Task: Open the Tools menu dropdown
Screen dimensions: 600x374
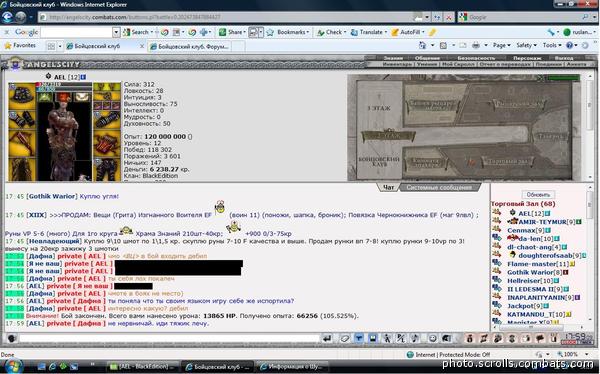Action: pyautogui.click(x=551, y=45)
